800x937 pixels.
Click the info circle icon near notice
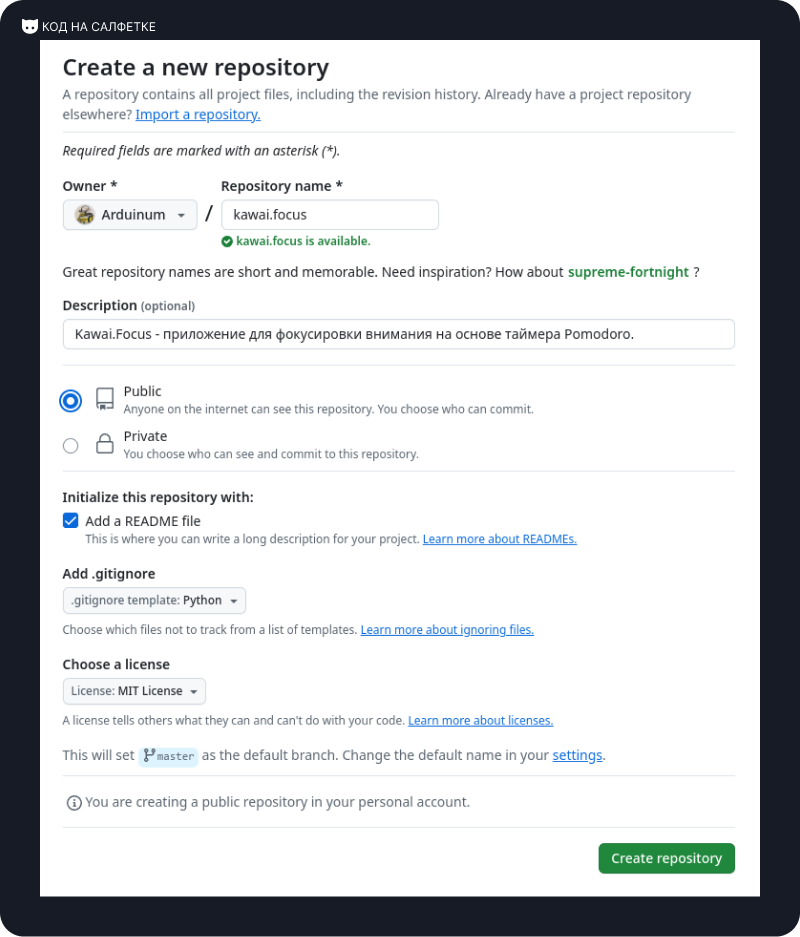coord(74,803)
